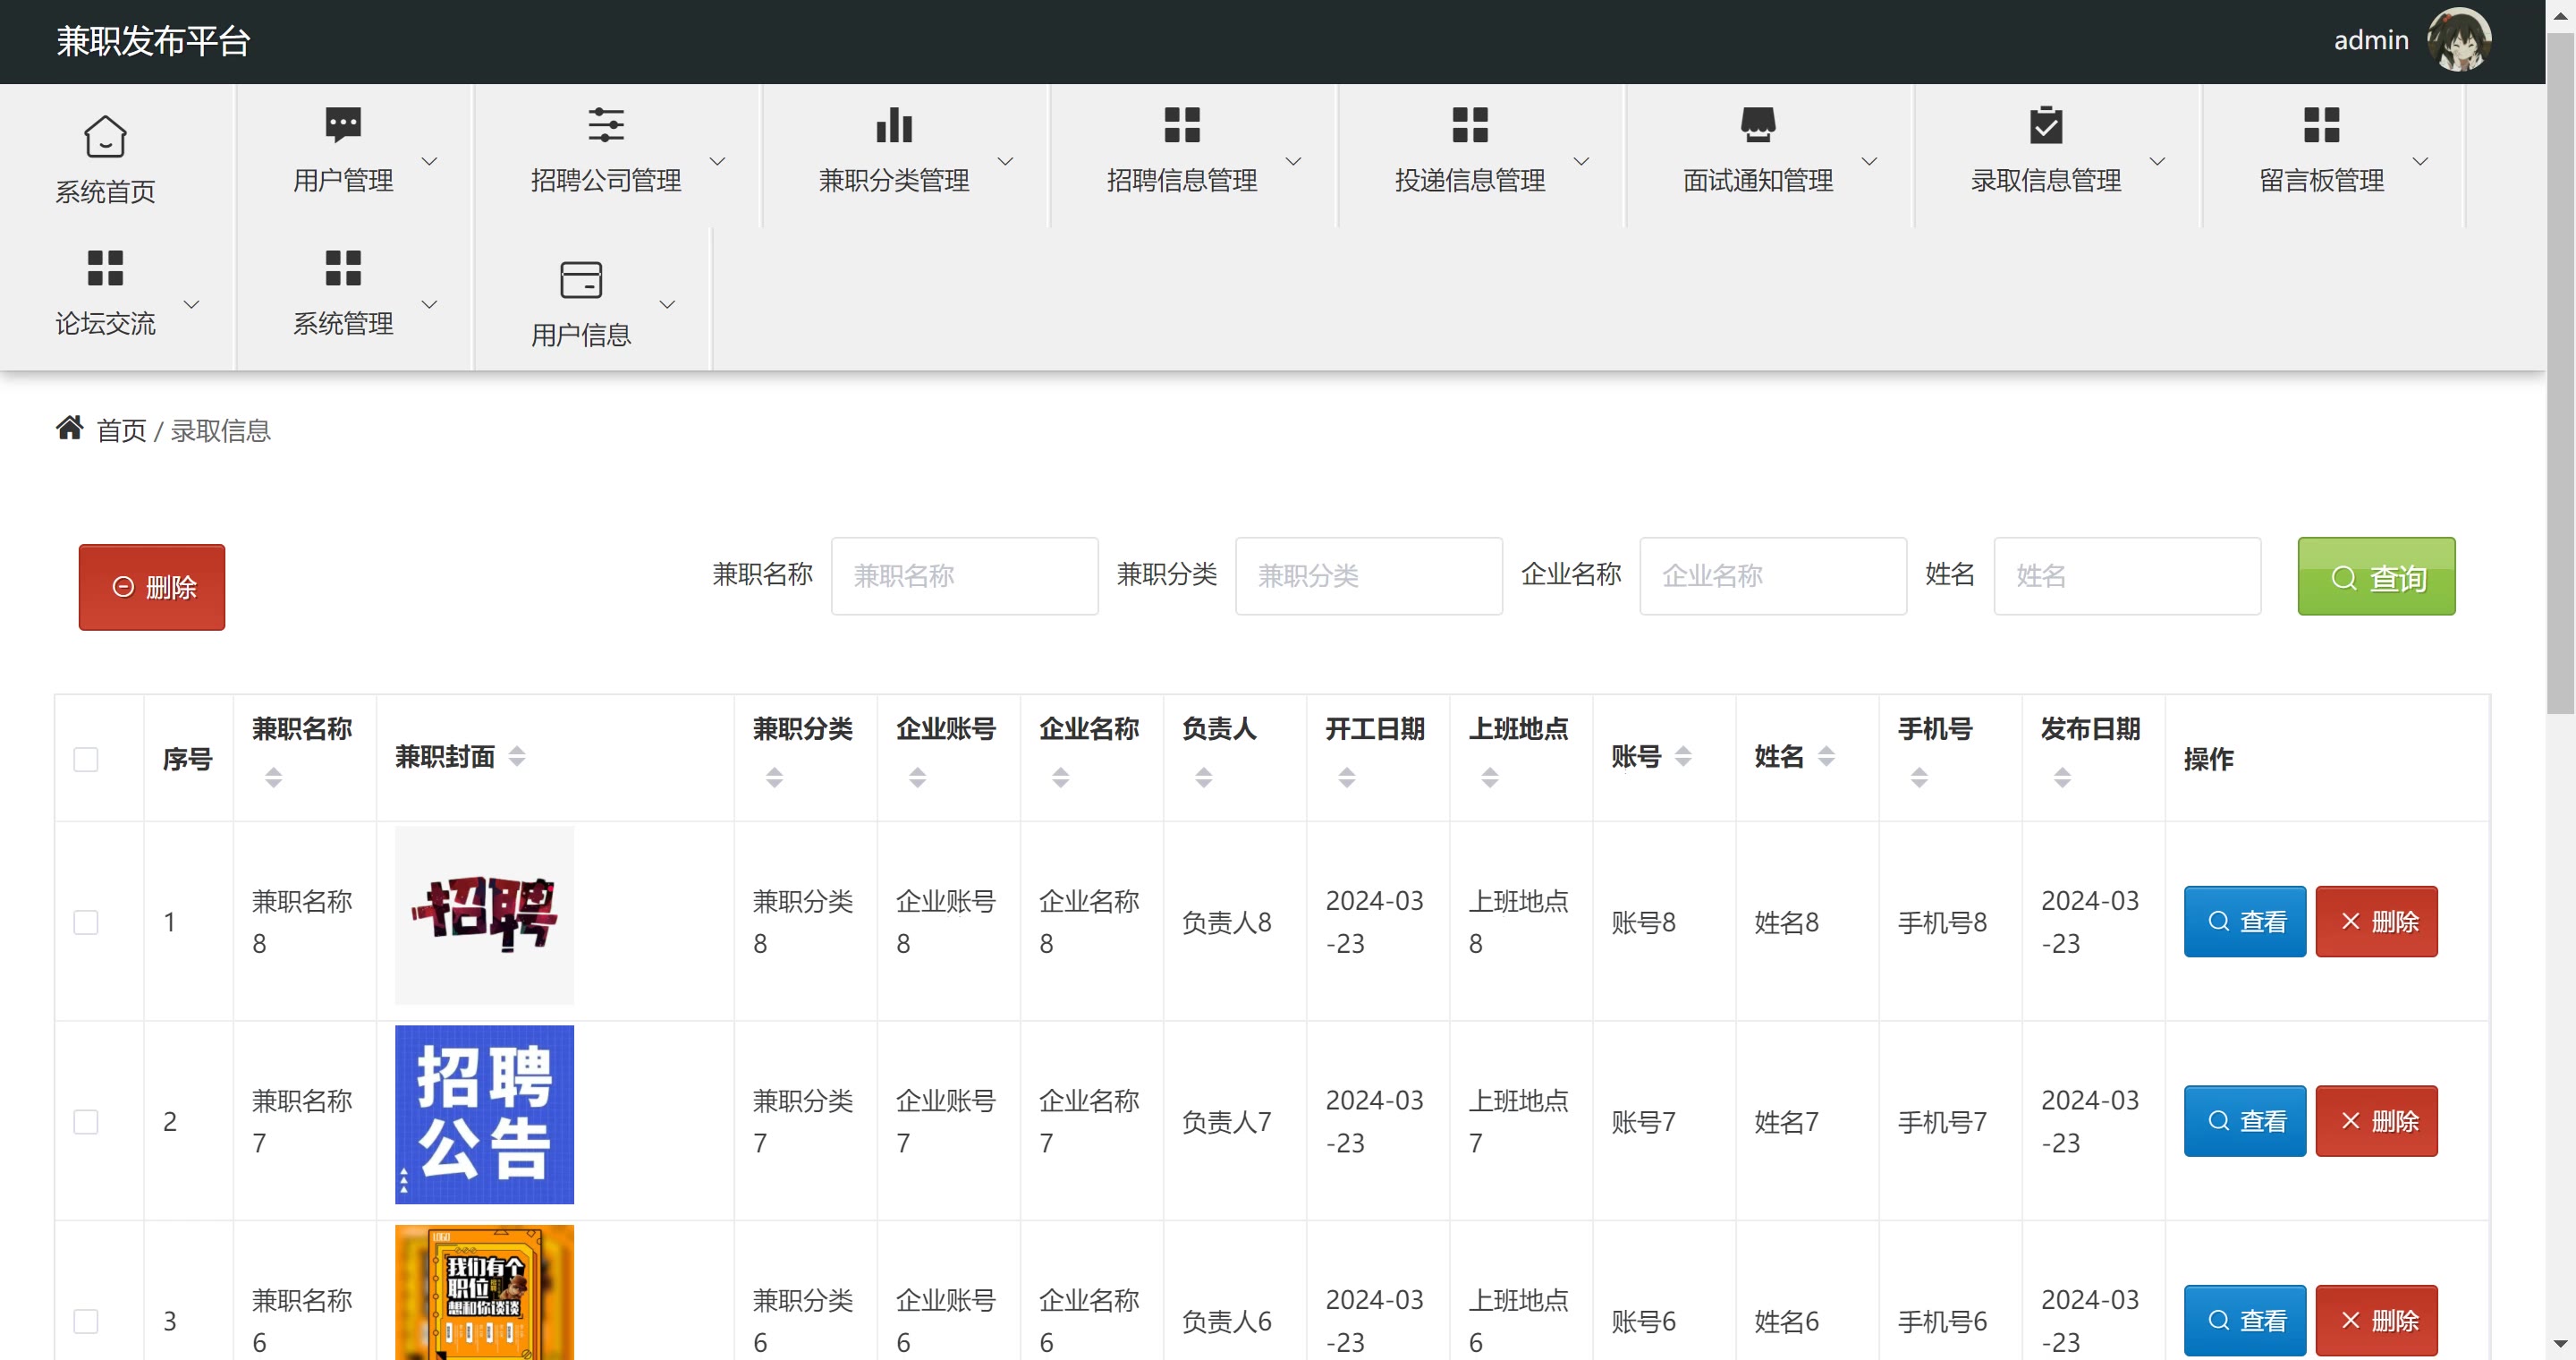
Task: Click 查看 button for 兼职名称7 row
Action: click(2244, 1121)
